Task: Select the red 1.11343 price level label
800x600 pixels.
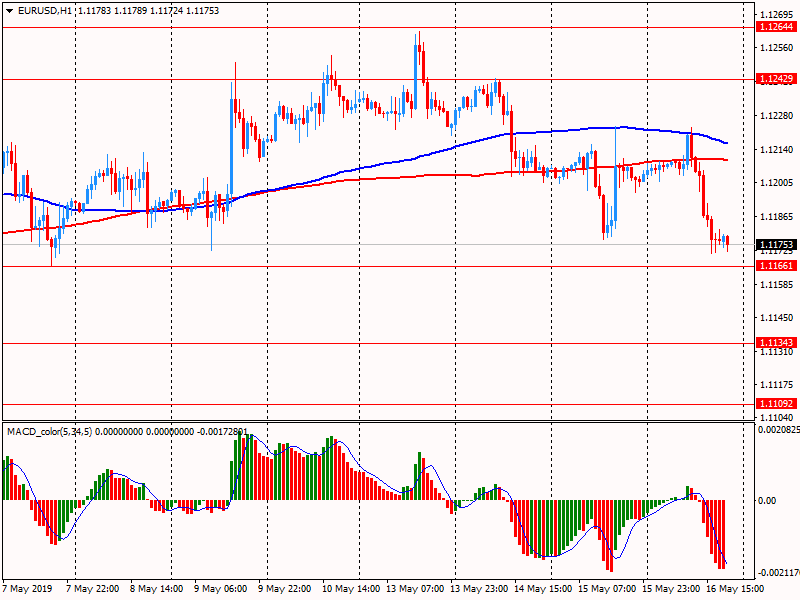Action: coord(775,342)
